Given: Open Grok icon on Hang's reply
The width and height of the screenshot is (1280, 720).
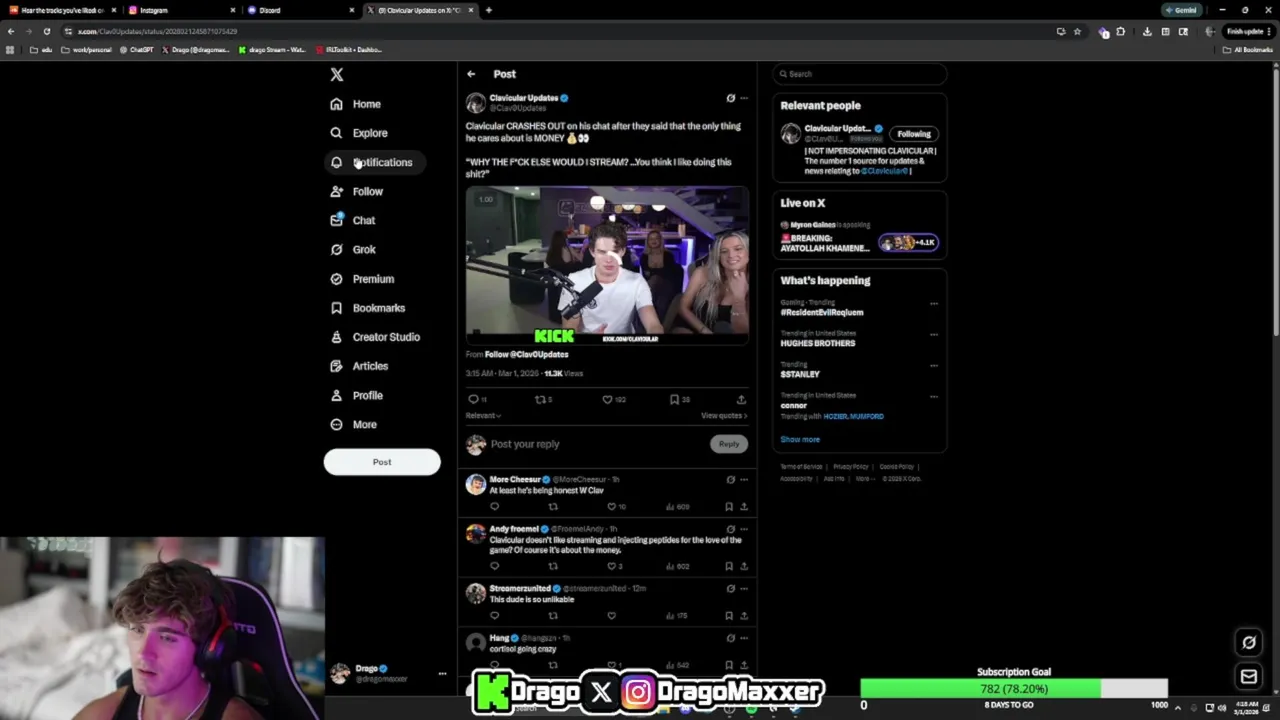Looking at the screenshot, I should coord(730,638).
